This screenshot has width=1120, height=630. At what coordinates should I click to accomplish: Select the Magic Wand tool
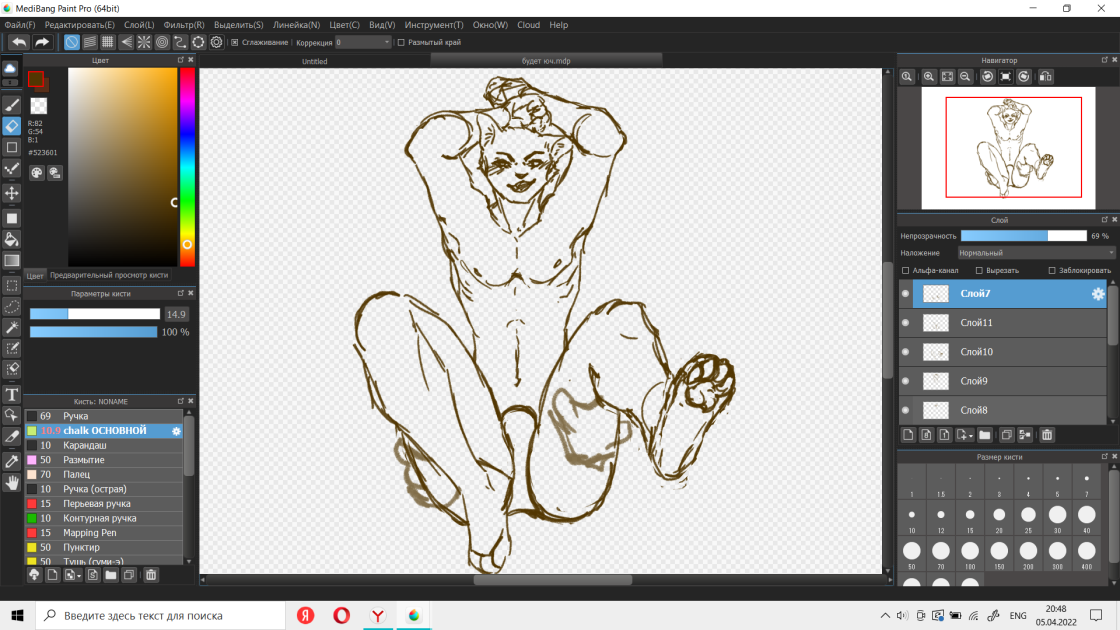(11, 327)
